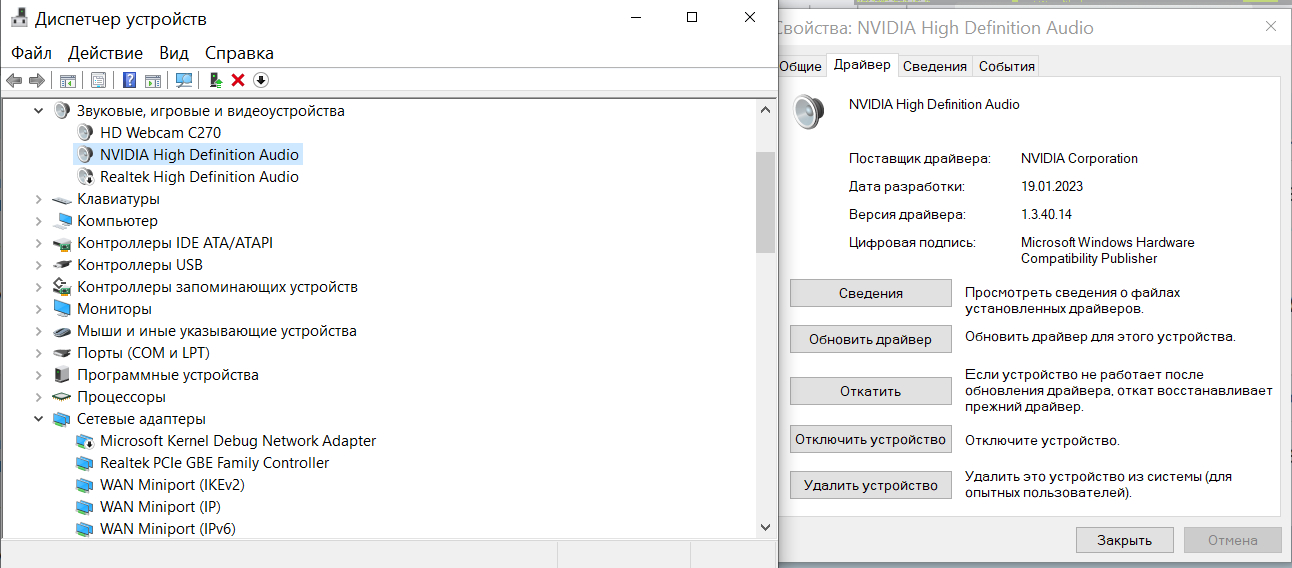1292x568 pixels.
Task: Click the Отключить устройство button
Action: (x=871, y=439)
